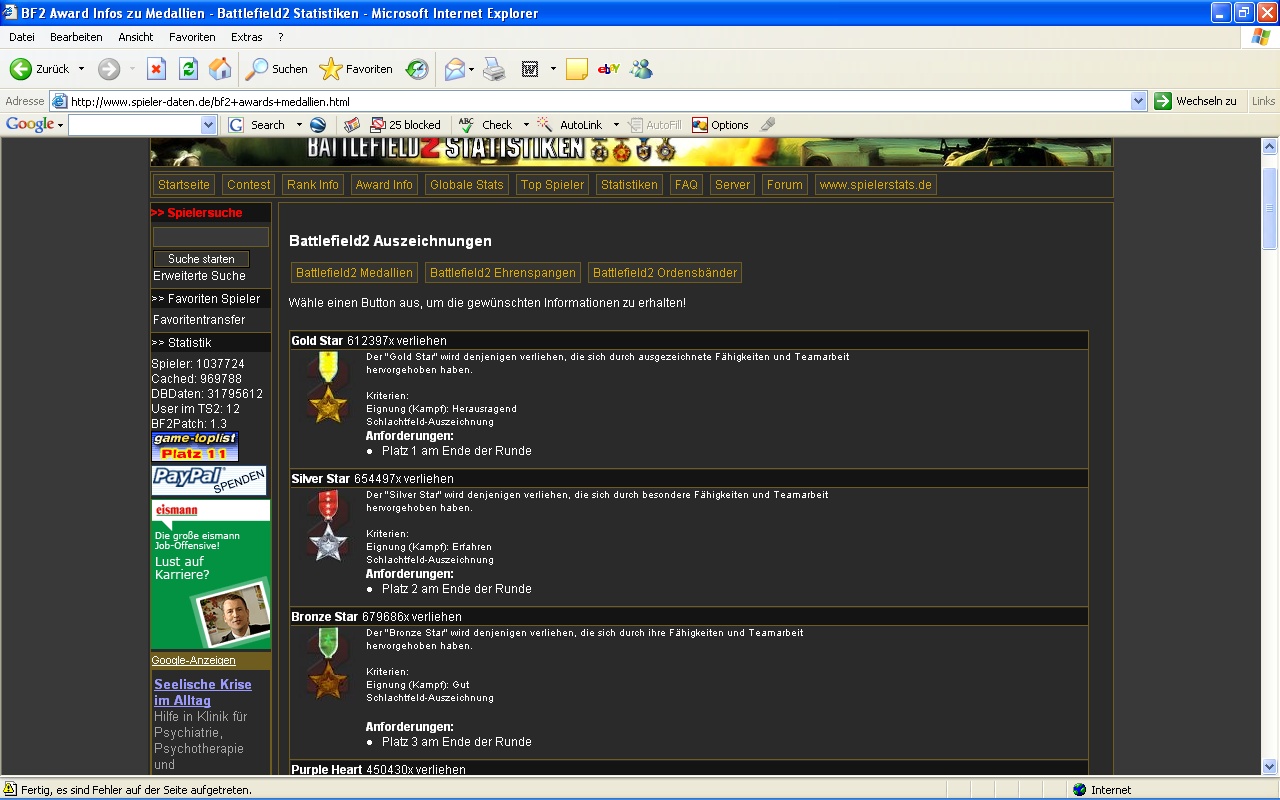Open the Bearbeiten menu
The width and height of the screenshot is (1280, 800).
click(x=76, y=37)
